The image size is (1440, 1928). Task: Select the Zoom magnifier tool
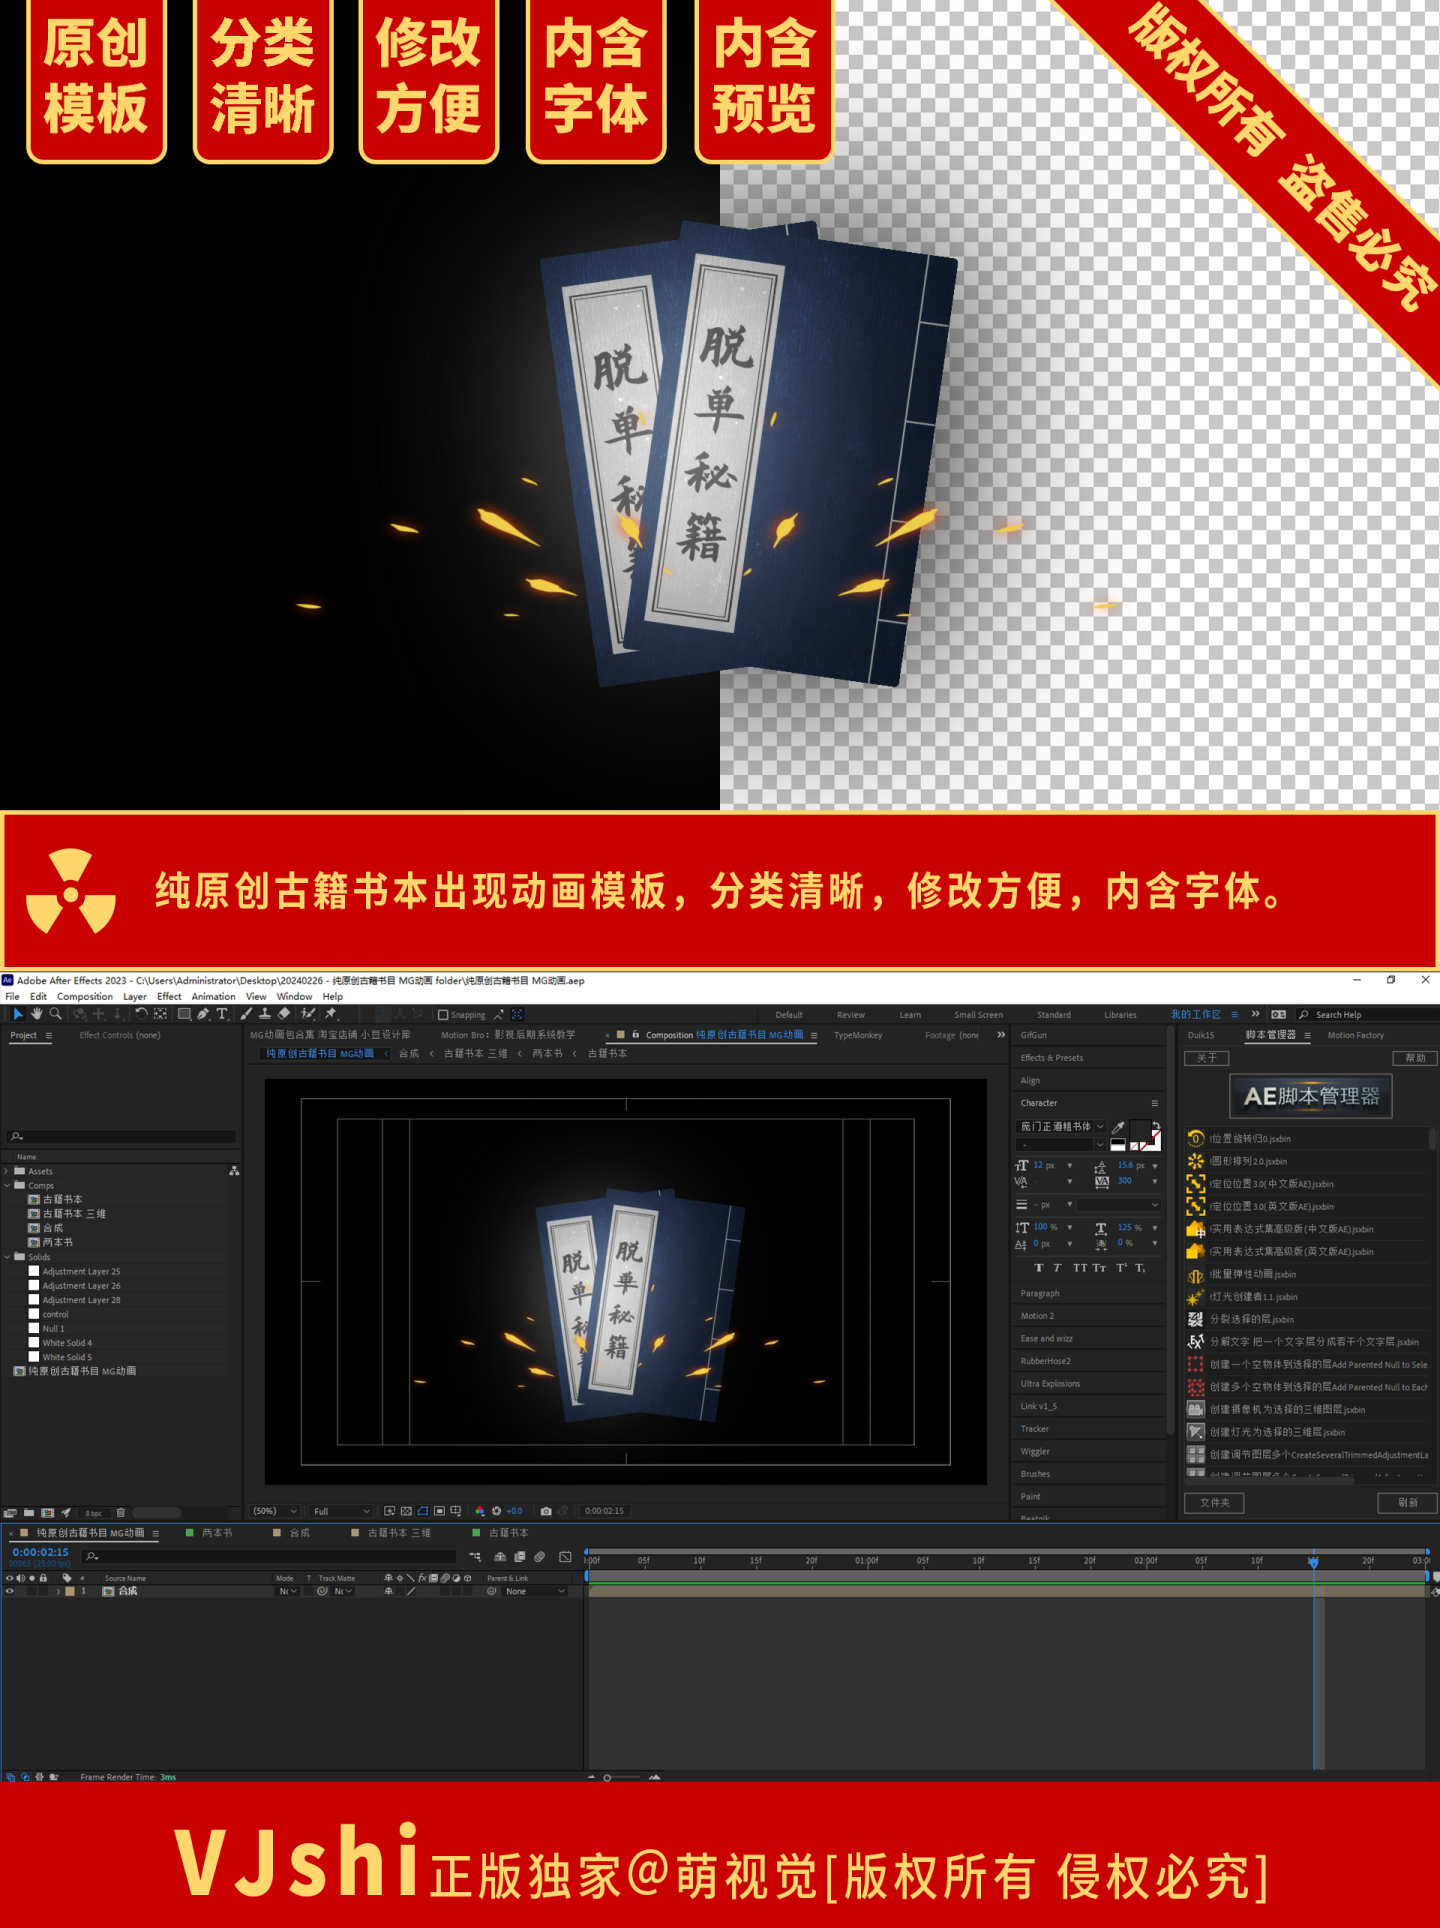55,1014
